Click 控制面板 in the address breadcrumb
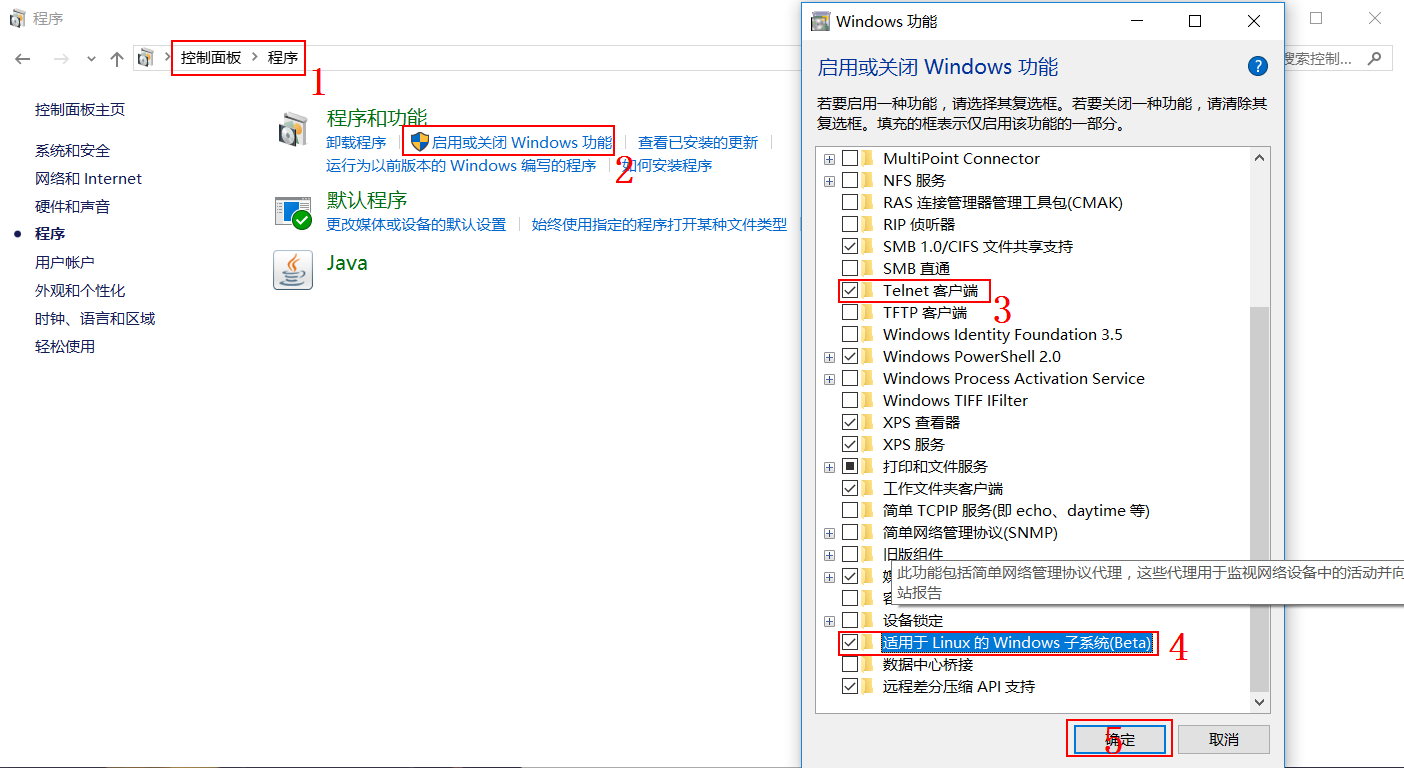Viewport: 1404px width, 768px height. coord(211,58)
